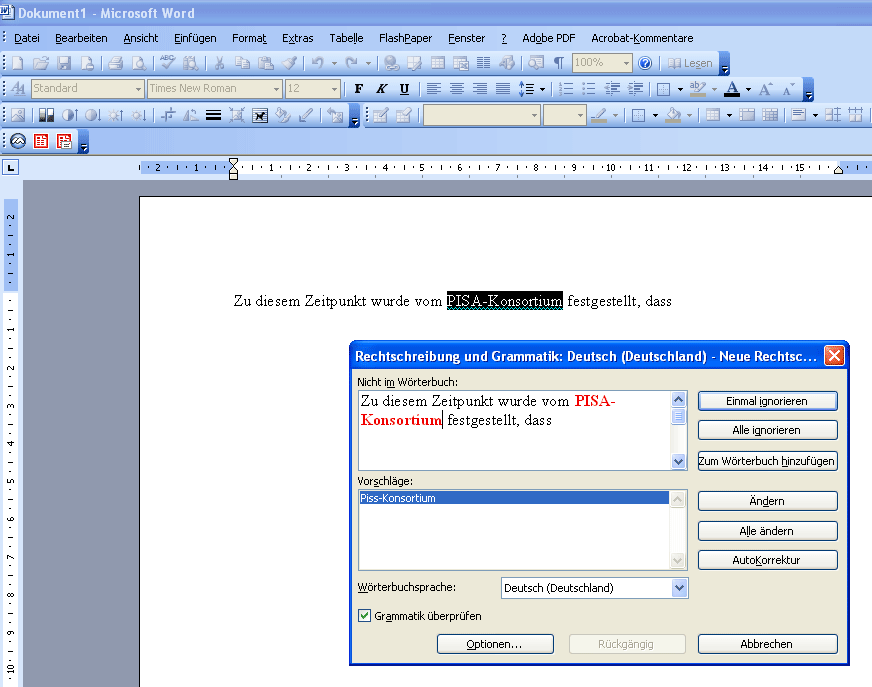Uncheck 'Grammatik überprüfen' checkbox
The height and width of the screenshot is (687, 872).
pos(364,616)
